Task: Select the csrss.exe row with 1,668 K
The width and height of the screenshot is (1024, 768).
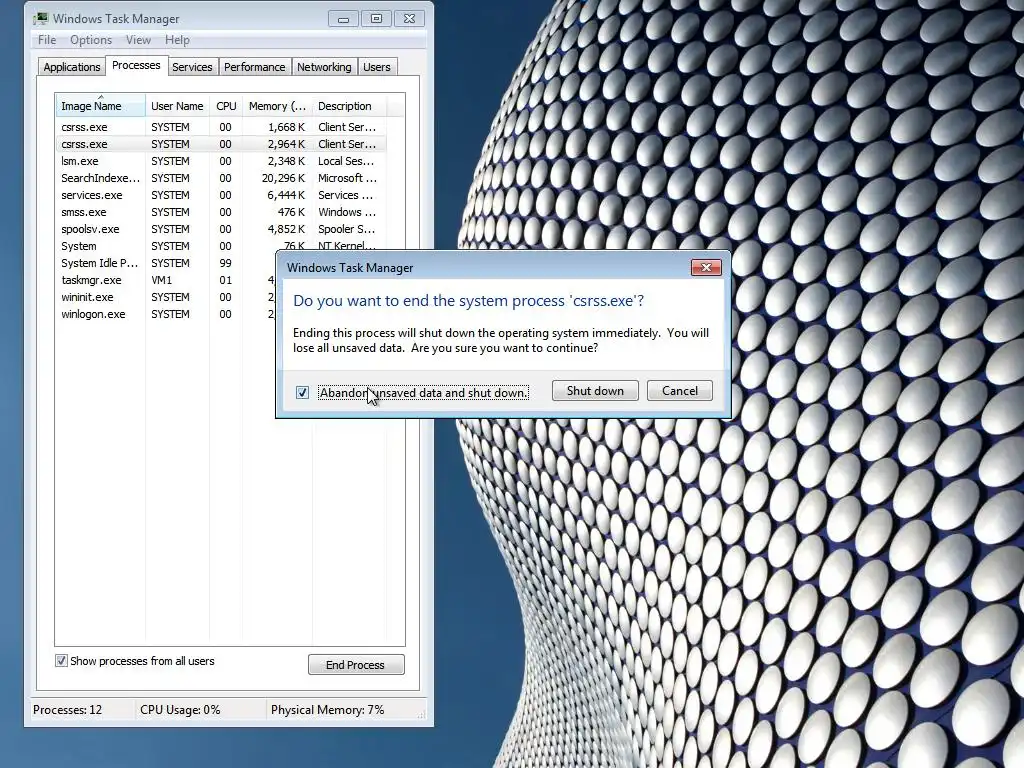Action: click(x=221, y=127)
